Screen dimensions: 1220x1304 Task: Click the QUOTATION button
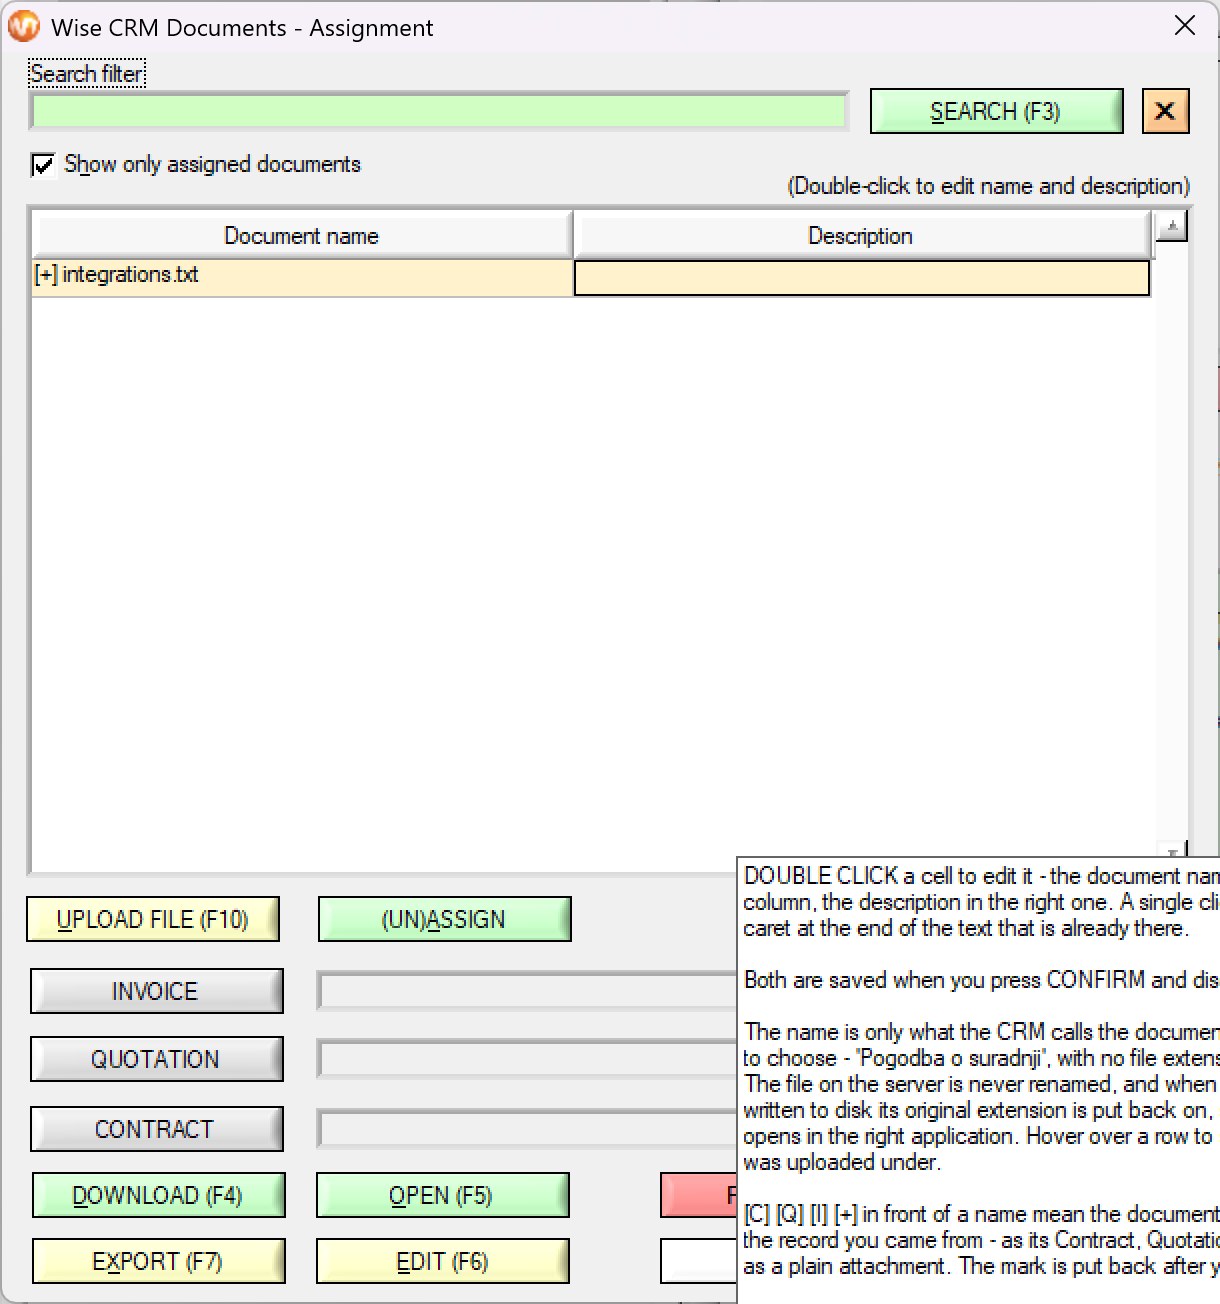coord(156,1059)
